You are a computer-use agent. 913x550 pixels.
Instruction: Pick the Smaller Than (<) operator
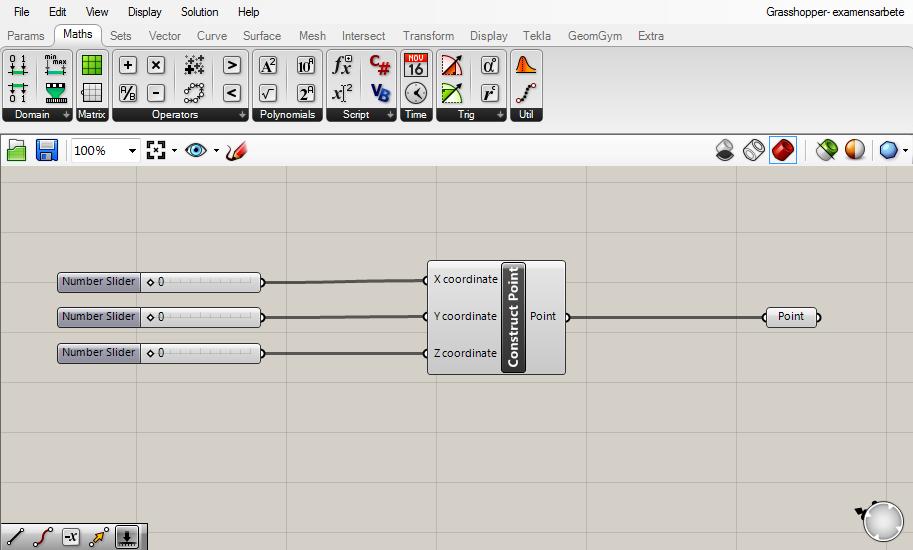click(x=232, y=93)
